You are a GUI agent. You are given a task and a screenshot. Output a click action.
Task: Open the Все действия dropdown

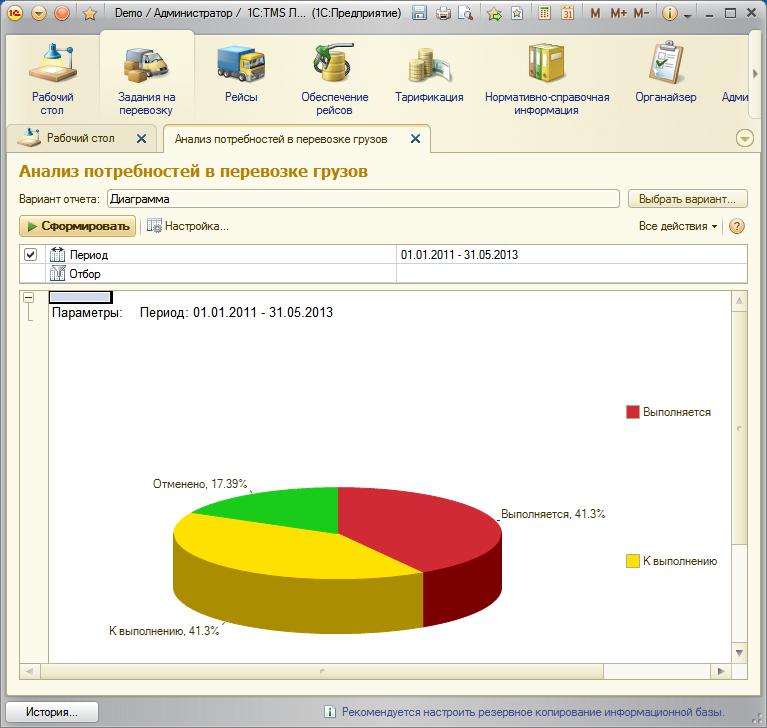tap(678, 226)
